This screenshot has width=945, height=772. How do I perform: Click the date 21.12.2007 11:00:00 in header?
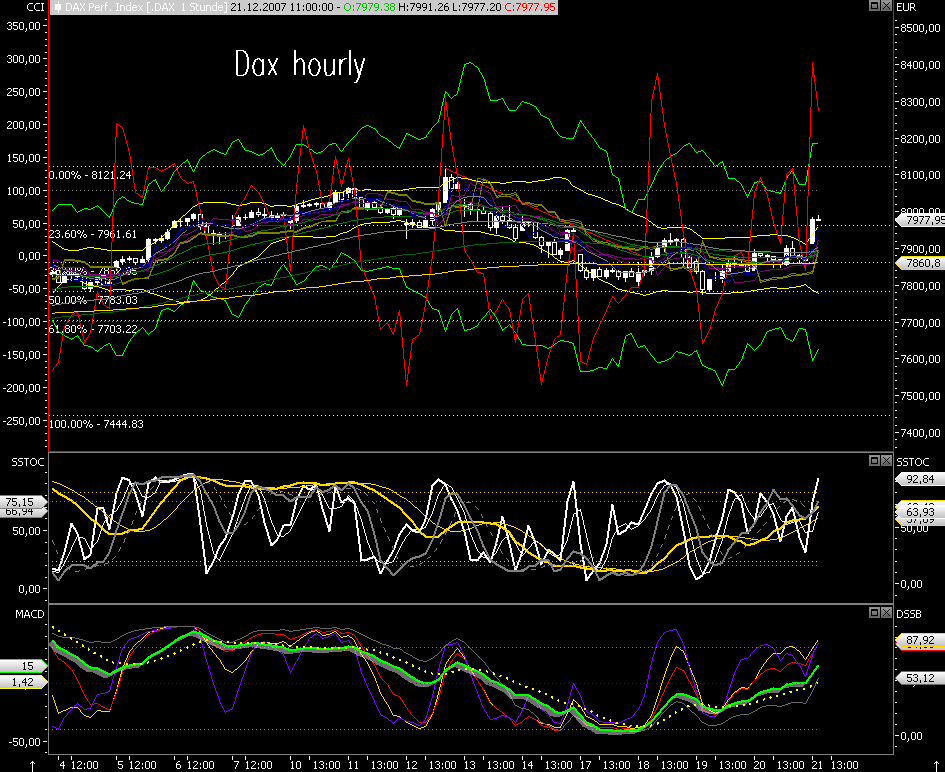pos(281,7)
